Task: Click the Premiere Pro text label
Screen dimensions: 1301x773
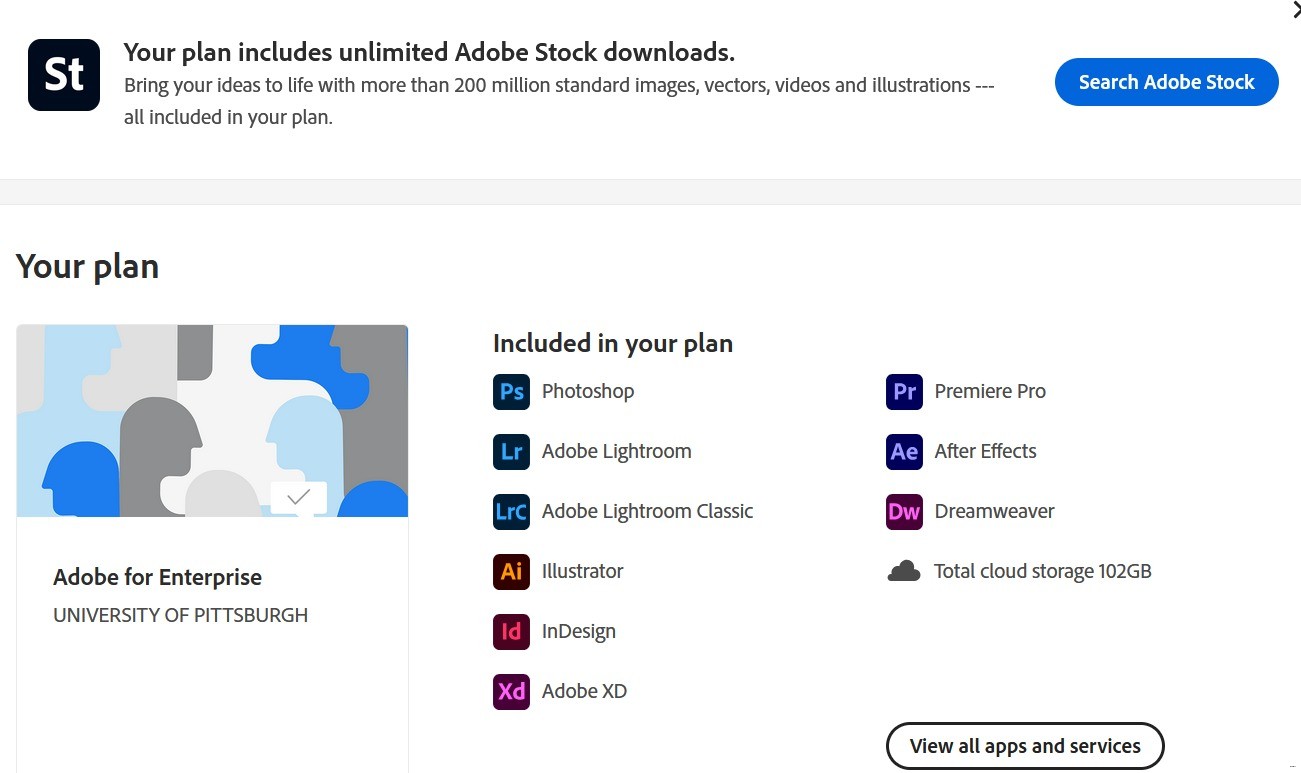Action: 990,391
